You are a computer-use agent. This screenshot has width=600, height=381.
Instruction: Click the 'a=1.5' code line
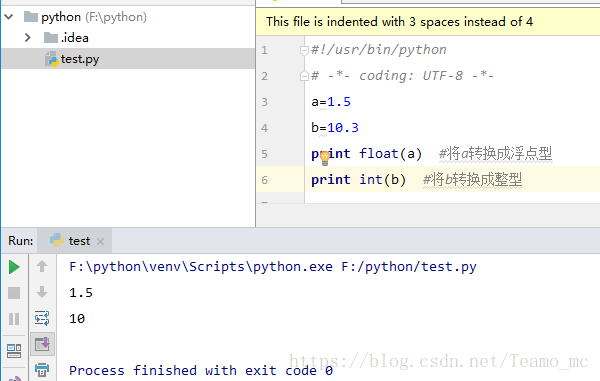[331, 102]
